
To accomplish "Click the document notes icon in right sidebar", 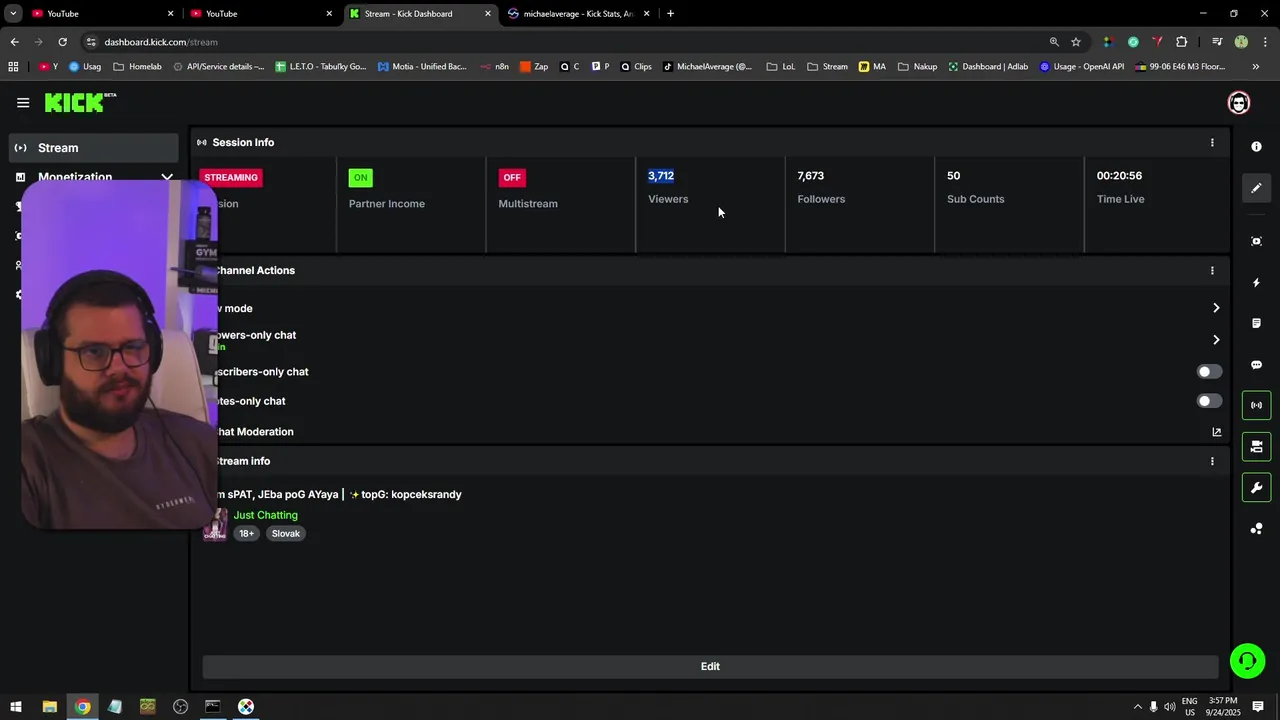I will pyautogui.click(x=1256, y=323).
